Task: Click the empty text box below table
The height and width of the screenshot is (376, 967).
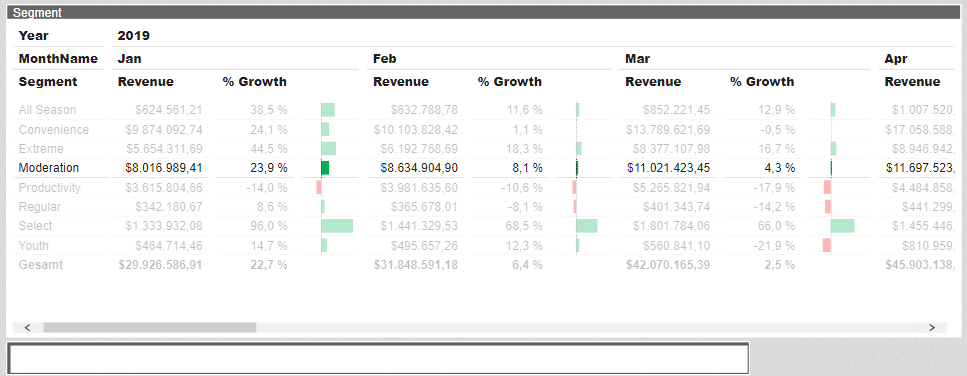Action: coord(378,358)
